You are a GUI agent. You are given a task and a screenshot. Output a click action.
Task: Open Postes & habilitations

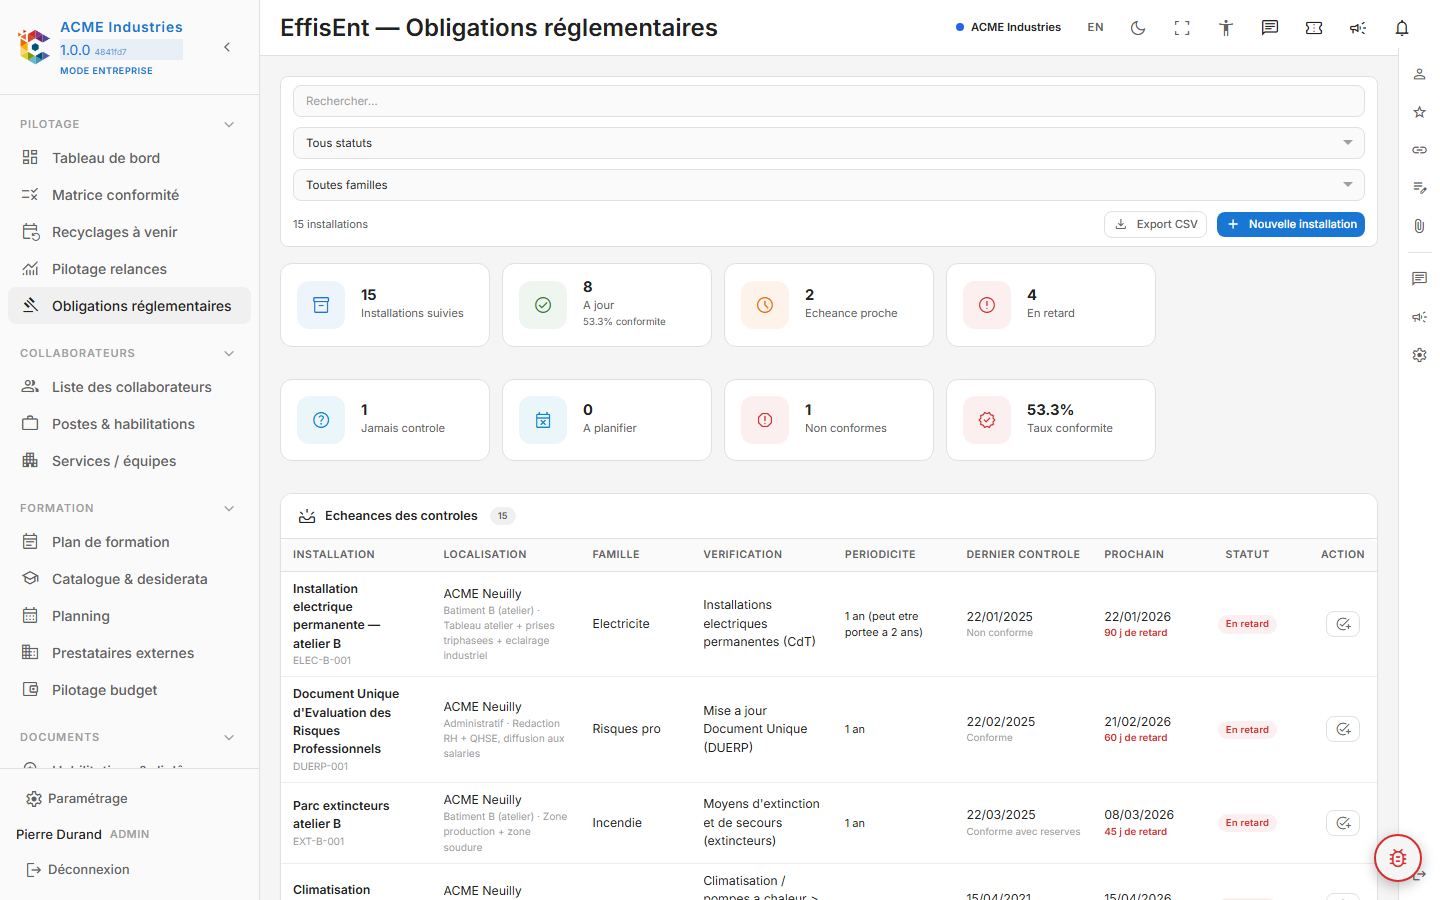(130, 424)
